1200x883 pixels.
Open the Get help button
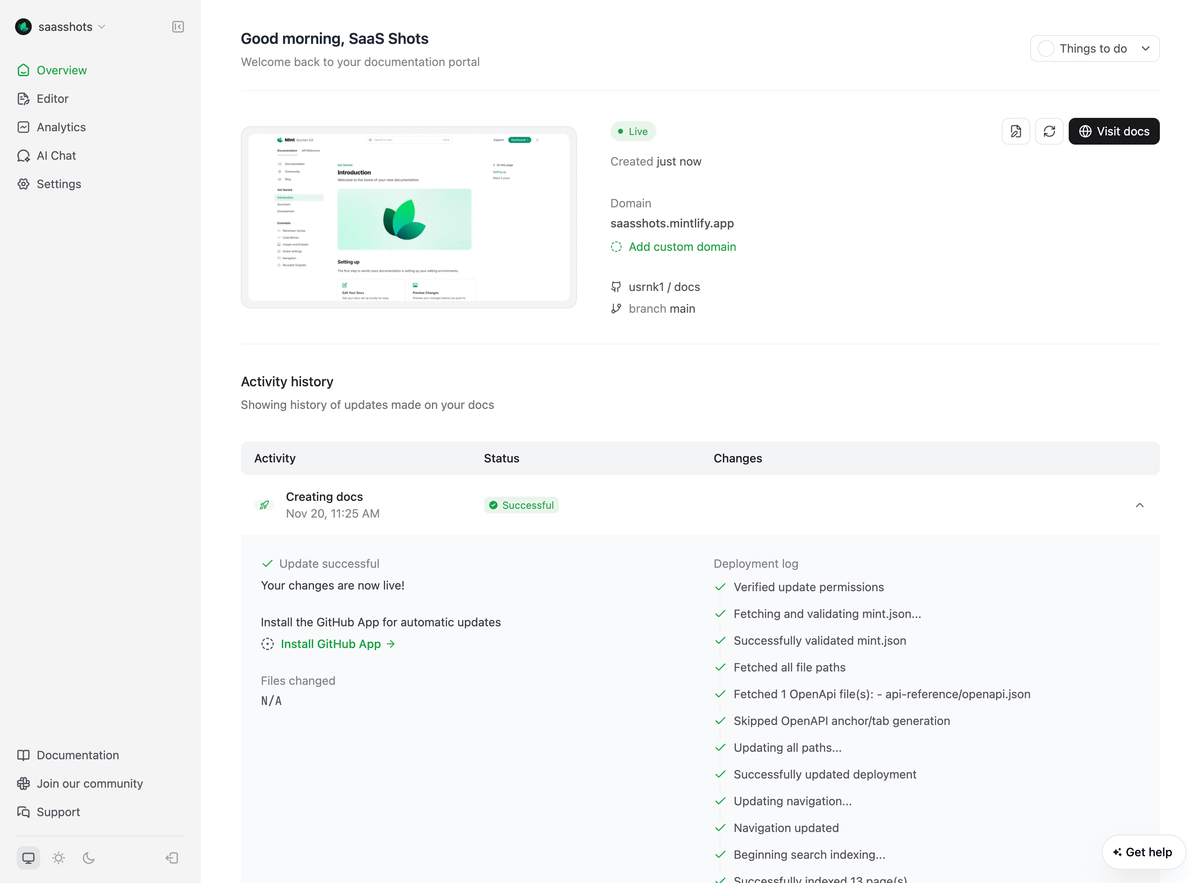click(1143, 852)
